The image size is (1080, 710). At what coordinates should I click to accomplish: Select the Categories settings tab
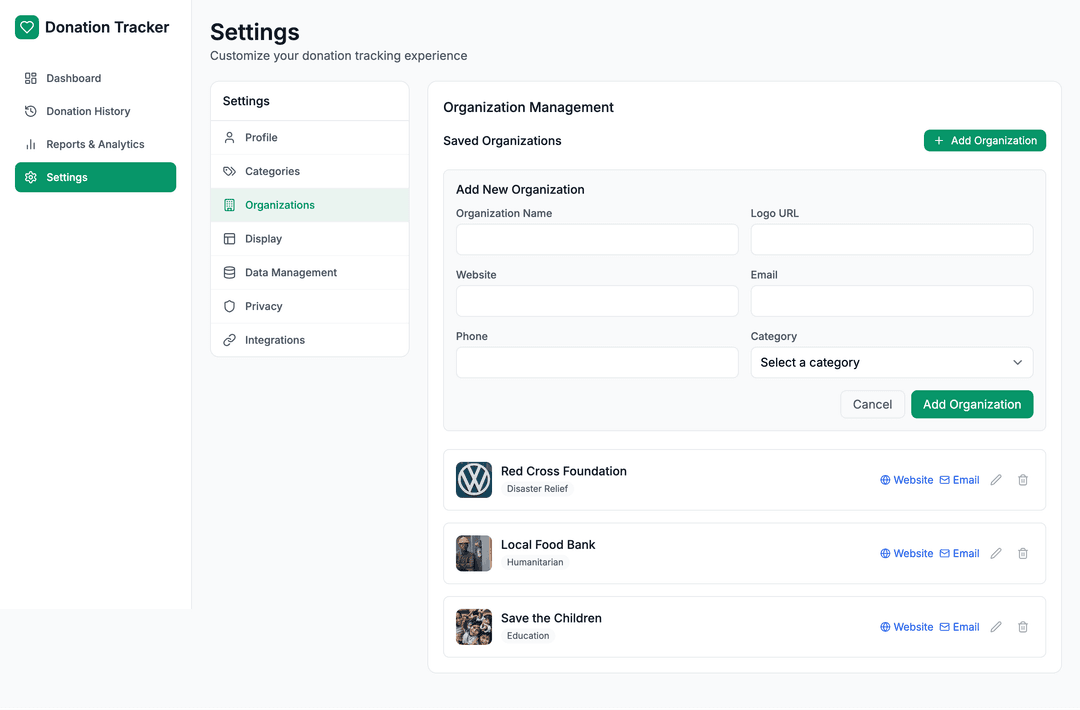coord(272,172)
